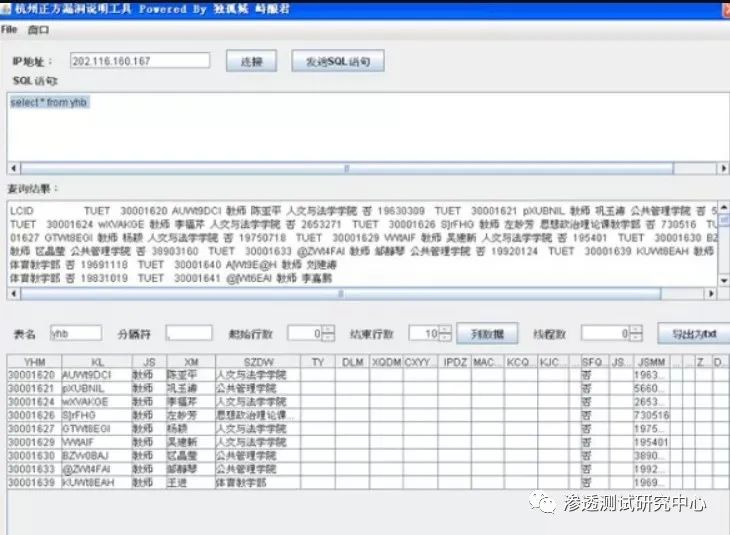Click the table name field containing yhb
The height and width of the screenshot is (535, 730).
click(x=75, y=333)
